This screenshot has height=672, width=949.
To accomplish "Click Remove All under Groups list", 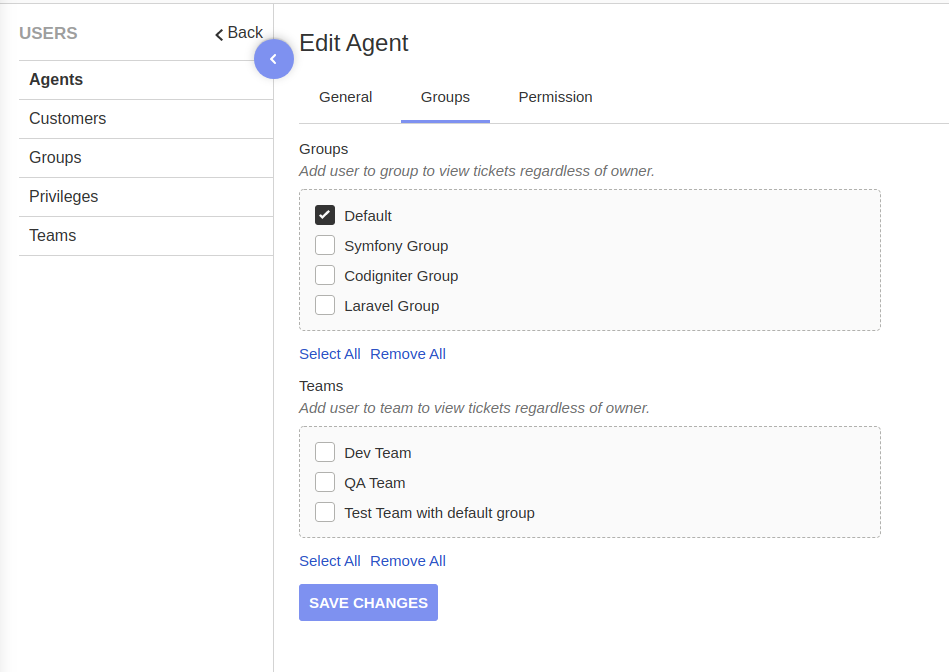I will (408, 354).
